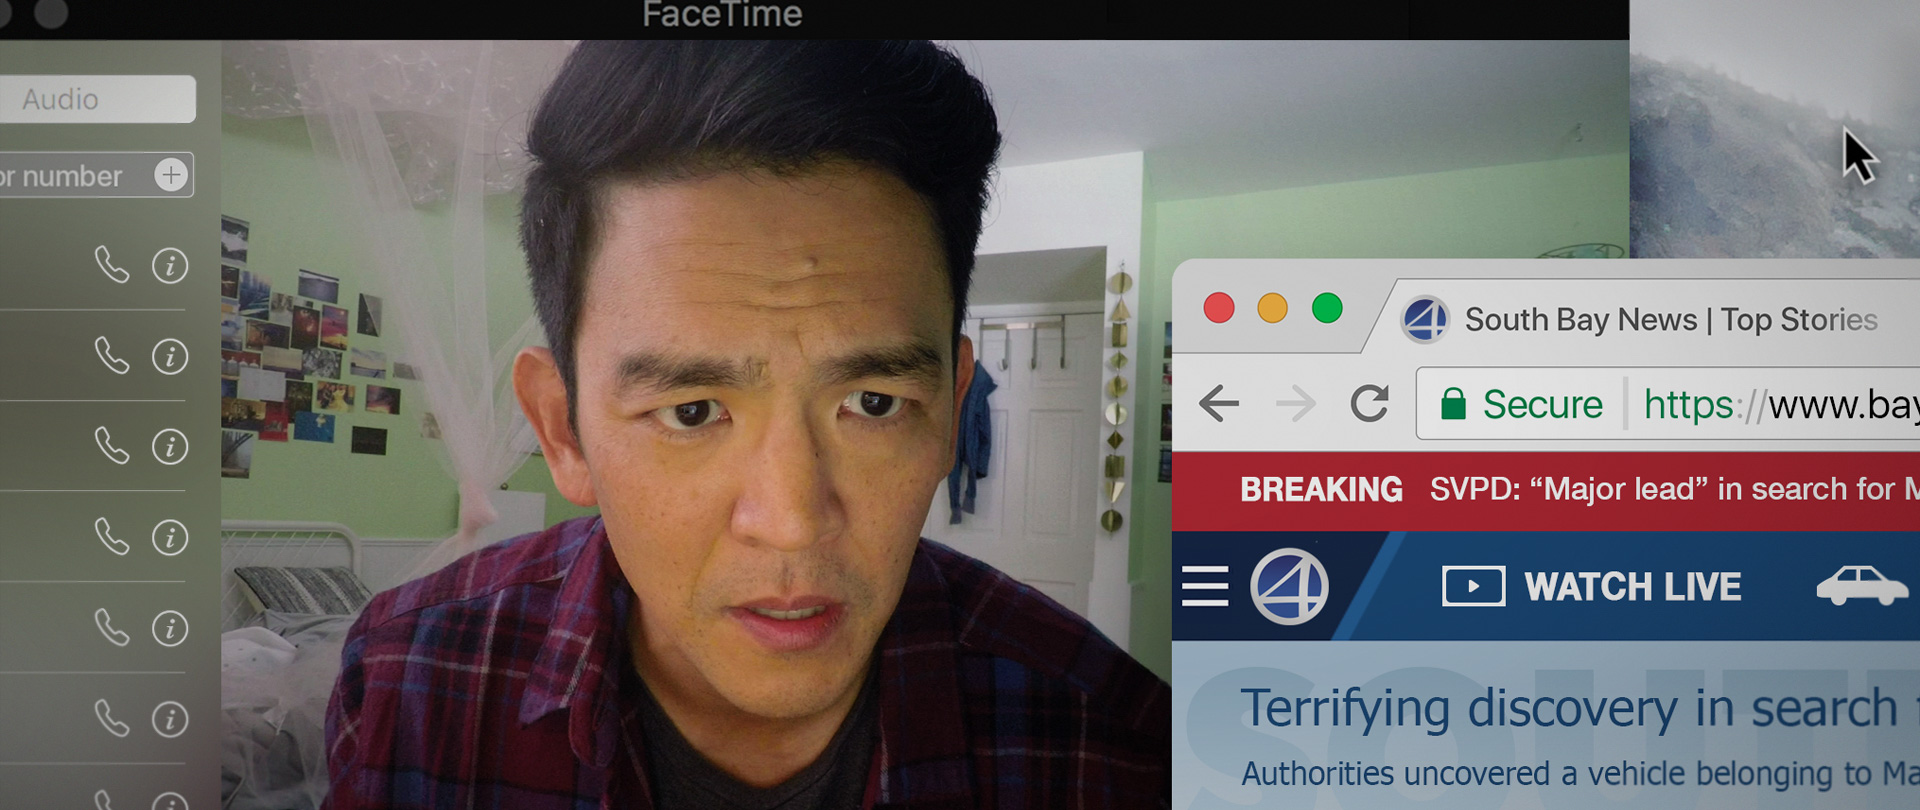
Task: Click the green Secure lock icon
Action: 1453,404
